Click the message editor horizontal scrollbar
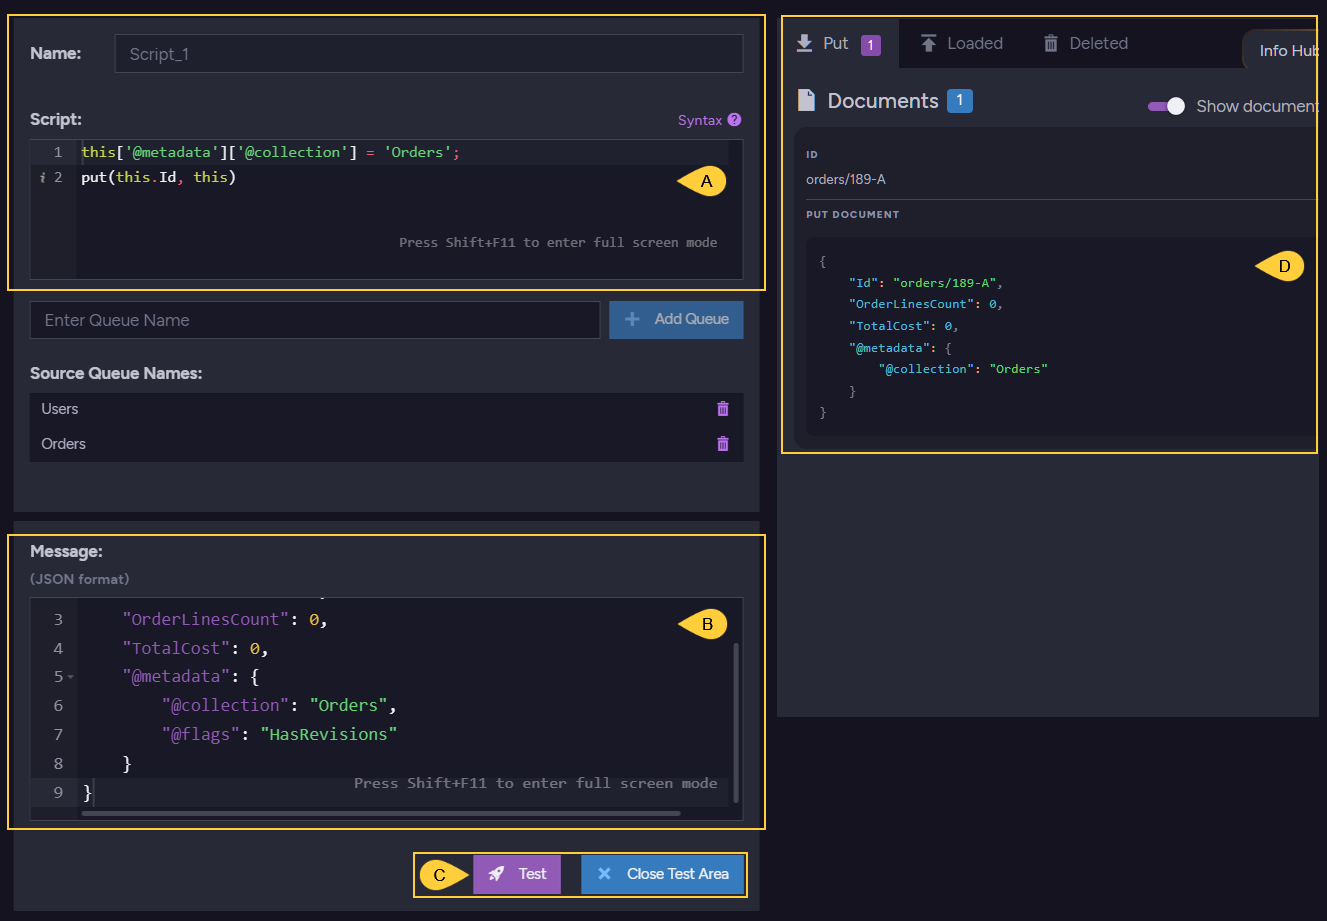 point(381,813)
